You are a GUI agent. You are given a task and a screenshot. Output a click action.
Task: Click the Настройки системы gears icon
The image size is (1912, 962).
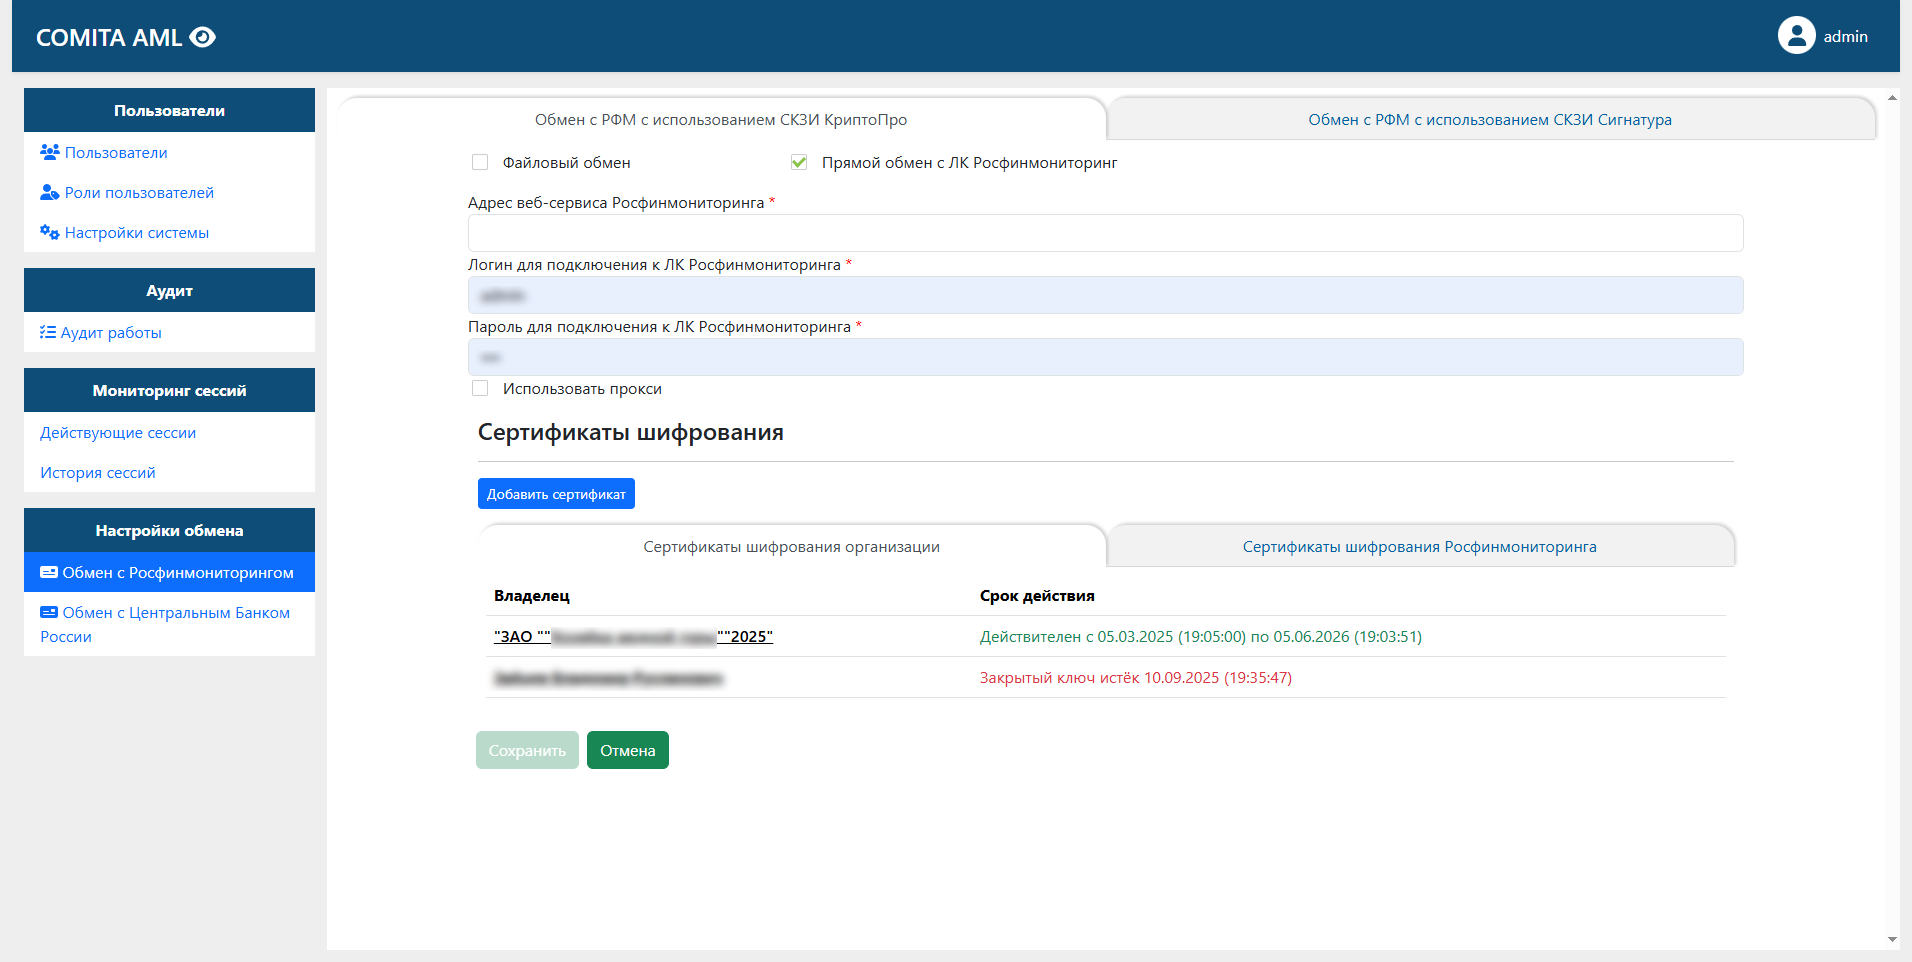pyautogui.click(x=49, y=232)
